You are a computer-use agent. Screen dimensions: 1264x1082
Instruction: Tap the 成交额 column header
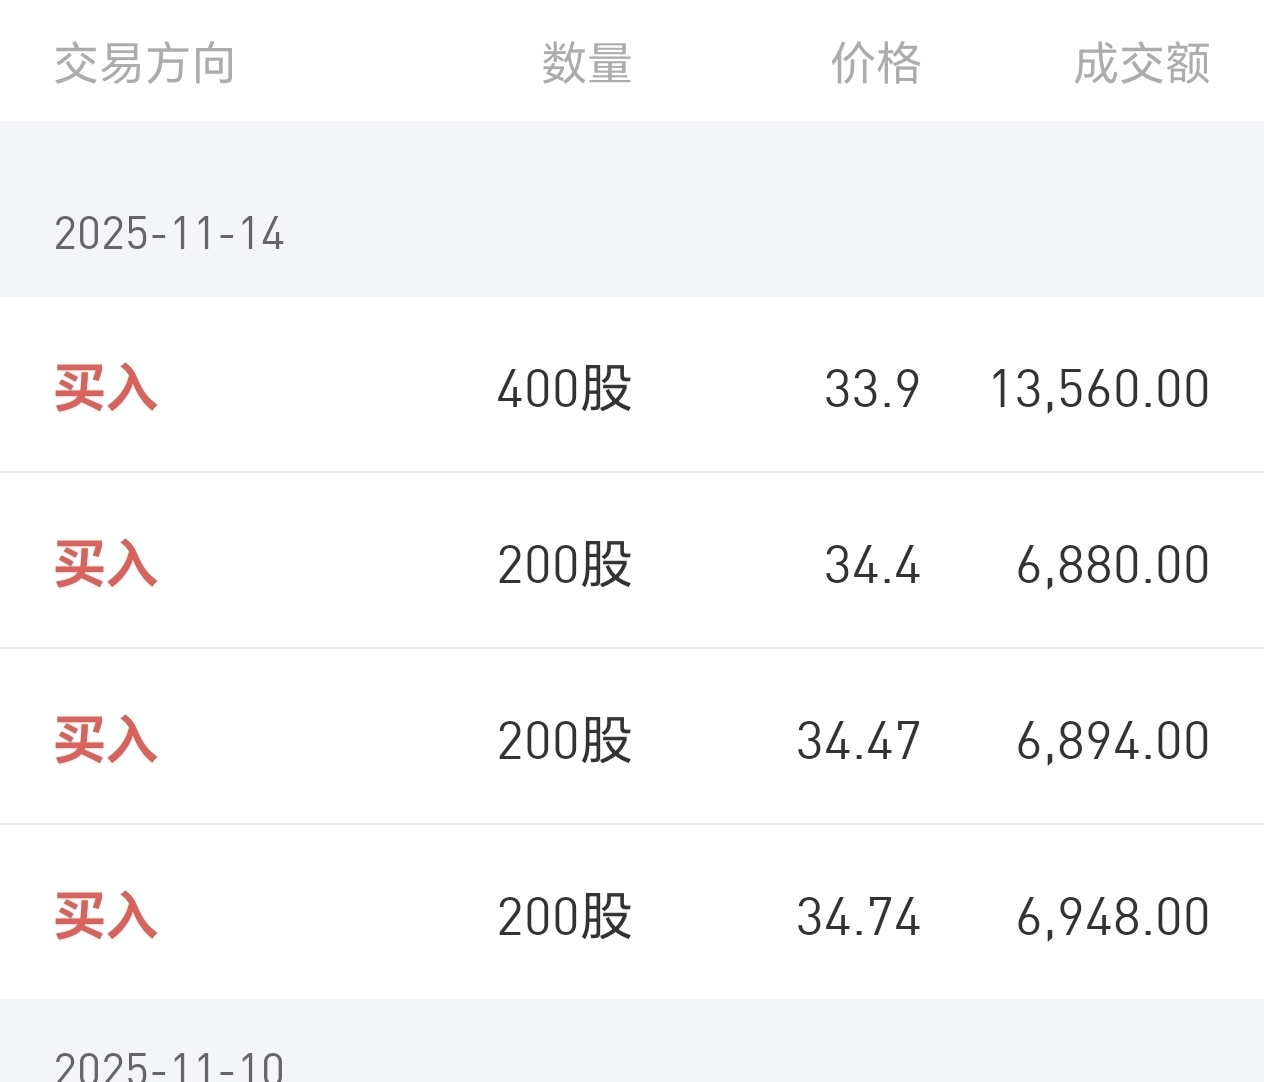pos(1141,64)
